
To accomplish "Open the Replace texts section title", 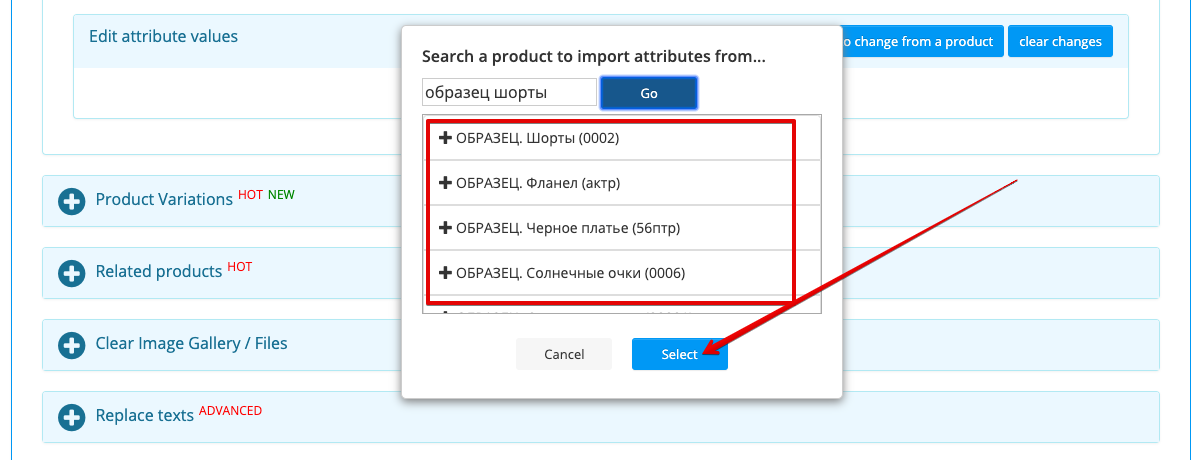I will (x=144, y=416).
